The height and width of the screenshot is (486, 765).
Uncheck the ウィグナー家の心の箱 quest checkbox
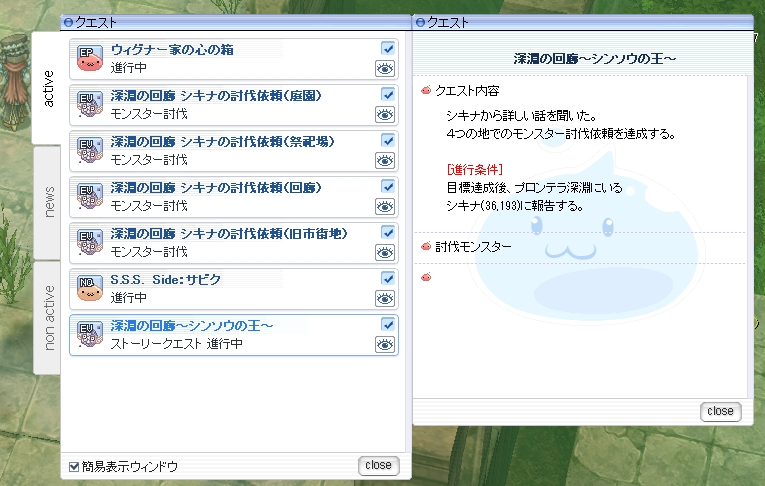click(388, 48)
